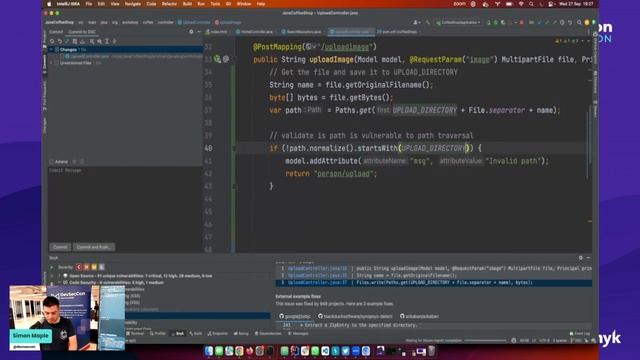This screenshot has width=640, height=360.
Task: Stop the running process with the red Stop icon
Action: point(522,22)
